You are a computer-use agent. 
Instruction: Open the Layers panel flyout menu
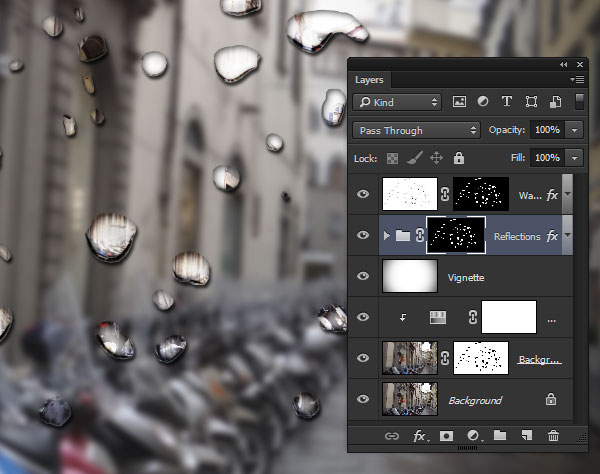pos(576,79)
